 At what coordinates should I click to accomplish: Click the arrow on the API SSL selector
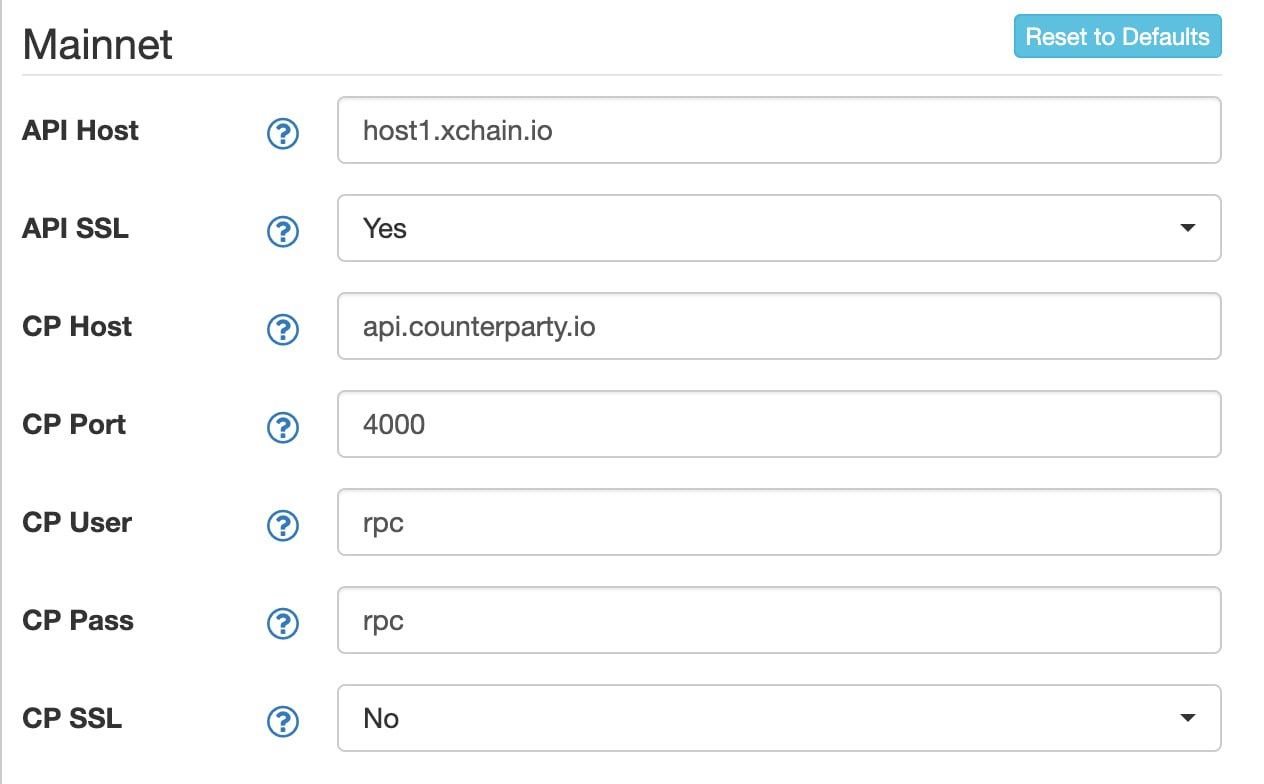1187,228
